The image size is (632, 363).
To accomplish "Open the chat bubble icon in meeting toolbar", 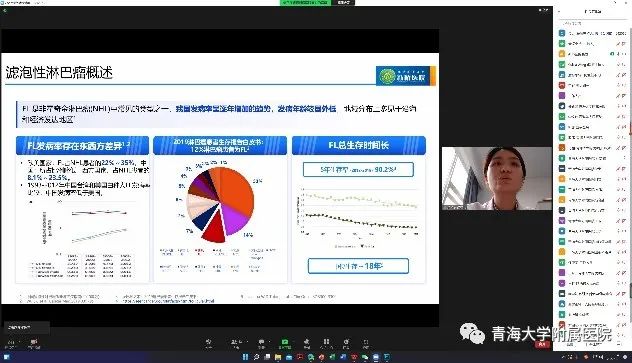I will [261, 342].
